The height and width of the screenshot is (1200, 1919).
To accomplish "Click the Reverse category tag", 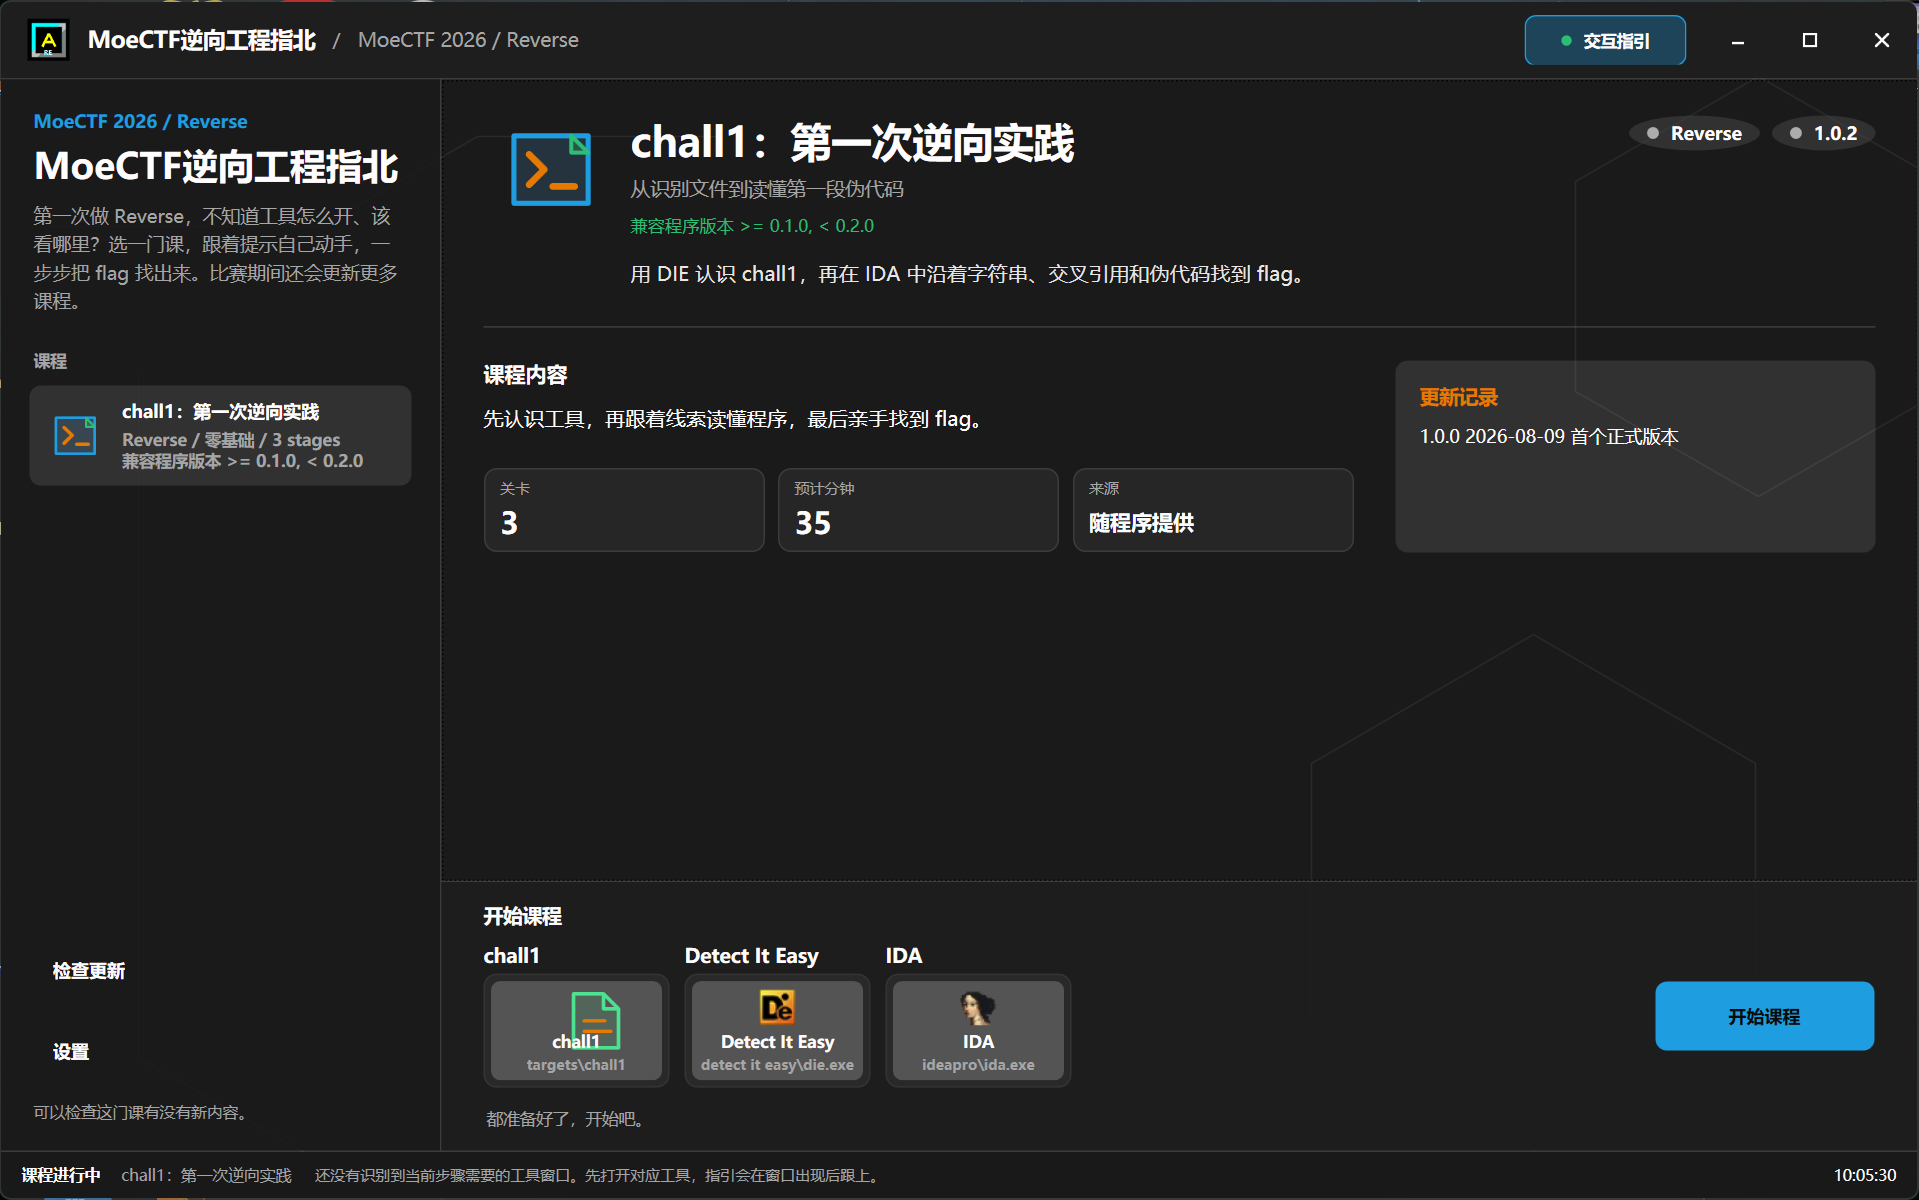I will 1694,133.
